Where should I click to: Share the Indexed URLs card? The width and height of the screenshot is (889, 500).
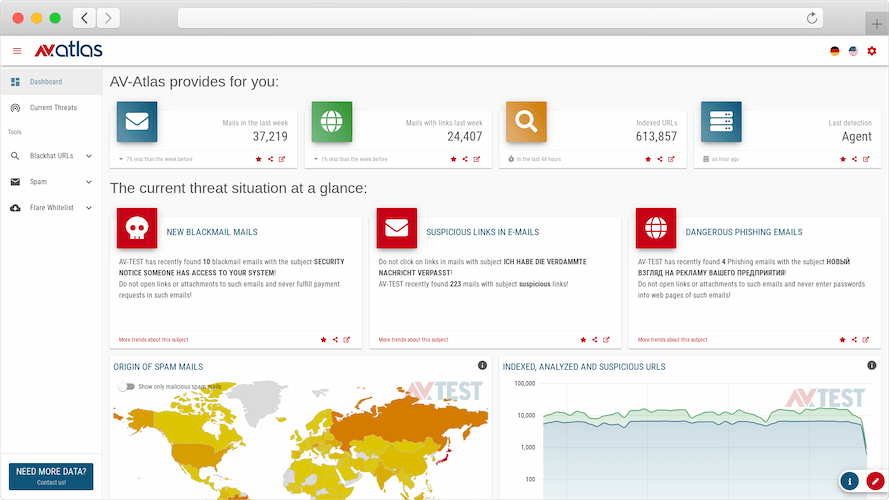click(660, 159)
